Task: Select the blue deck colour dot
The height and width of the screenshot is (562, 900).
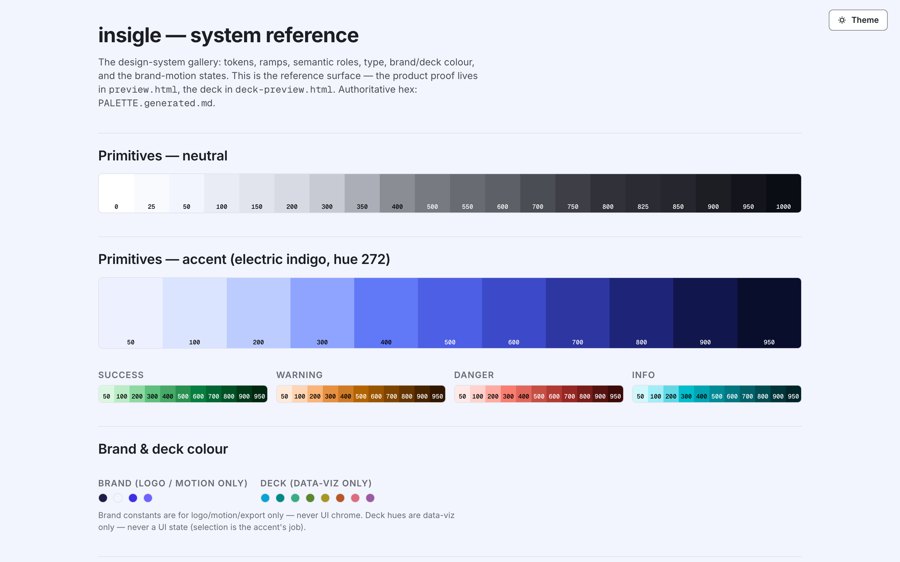Action: [x=265, y=498]
